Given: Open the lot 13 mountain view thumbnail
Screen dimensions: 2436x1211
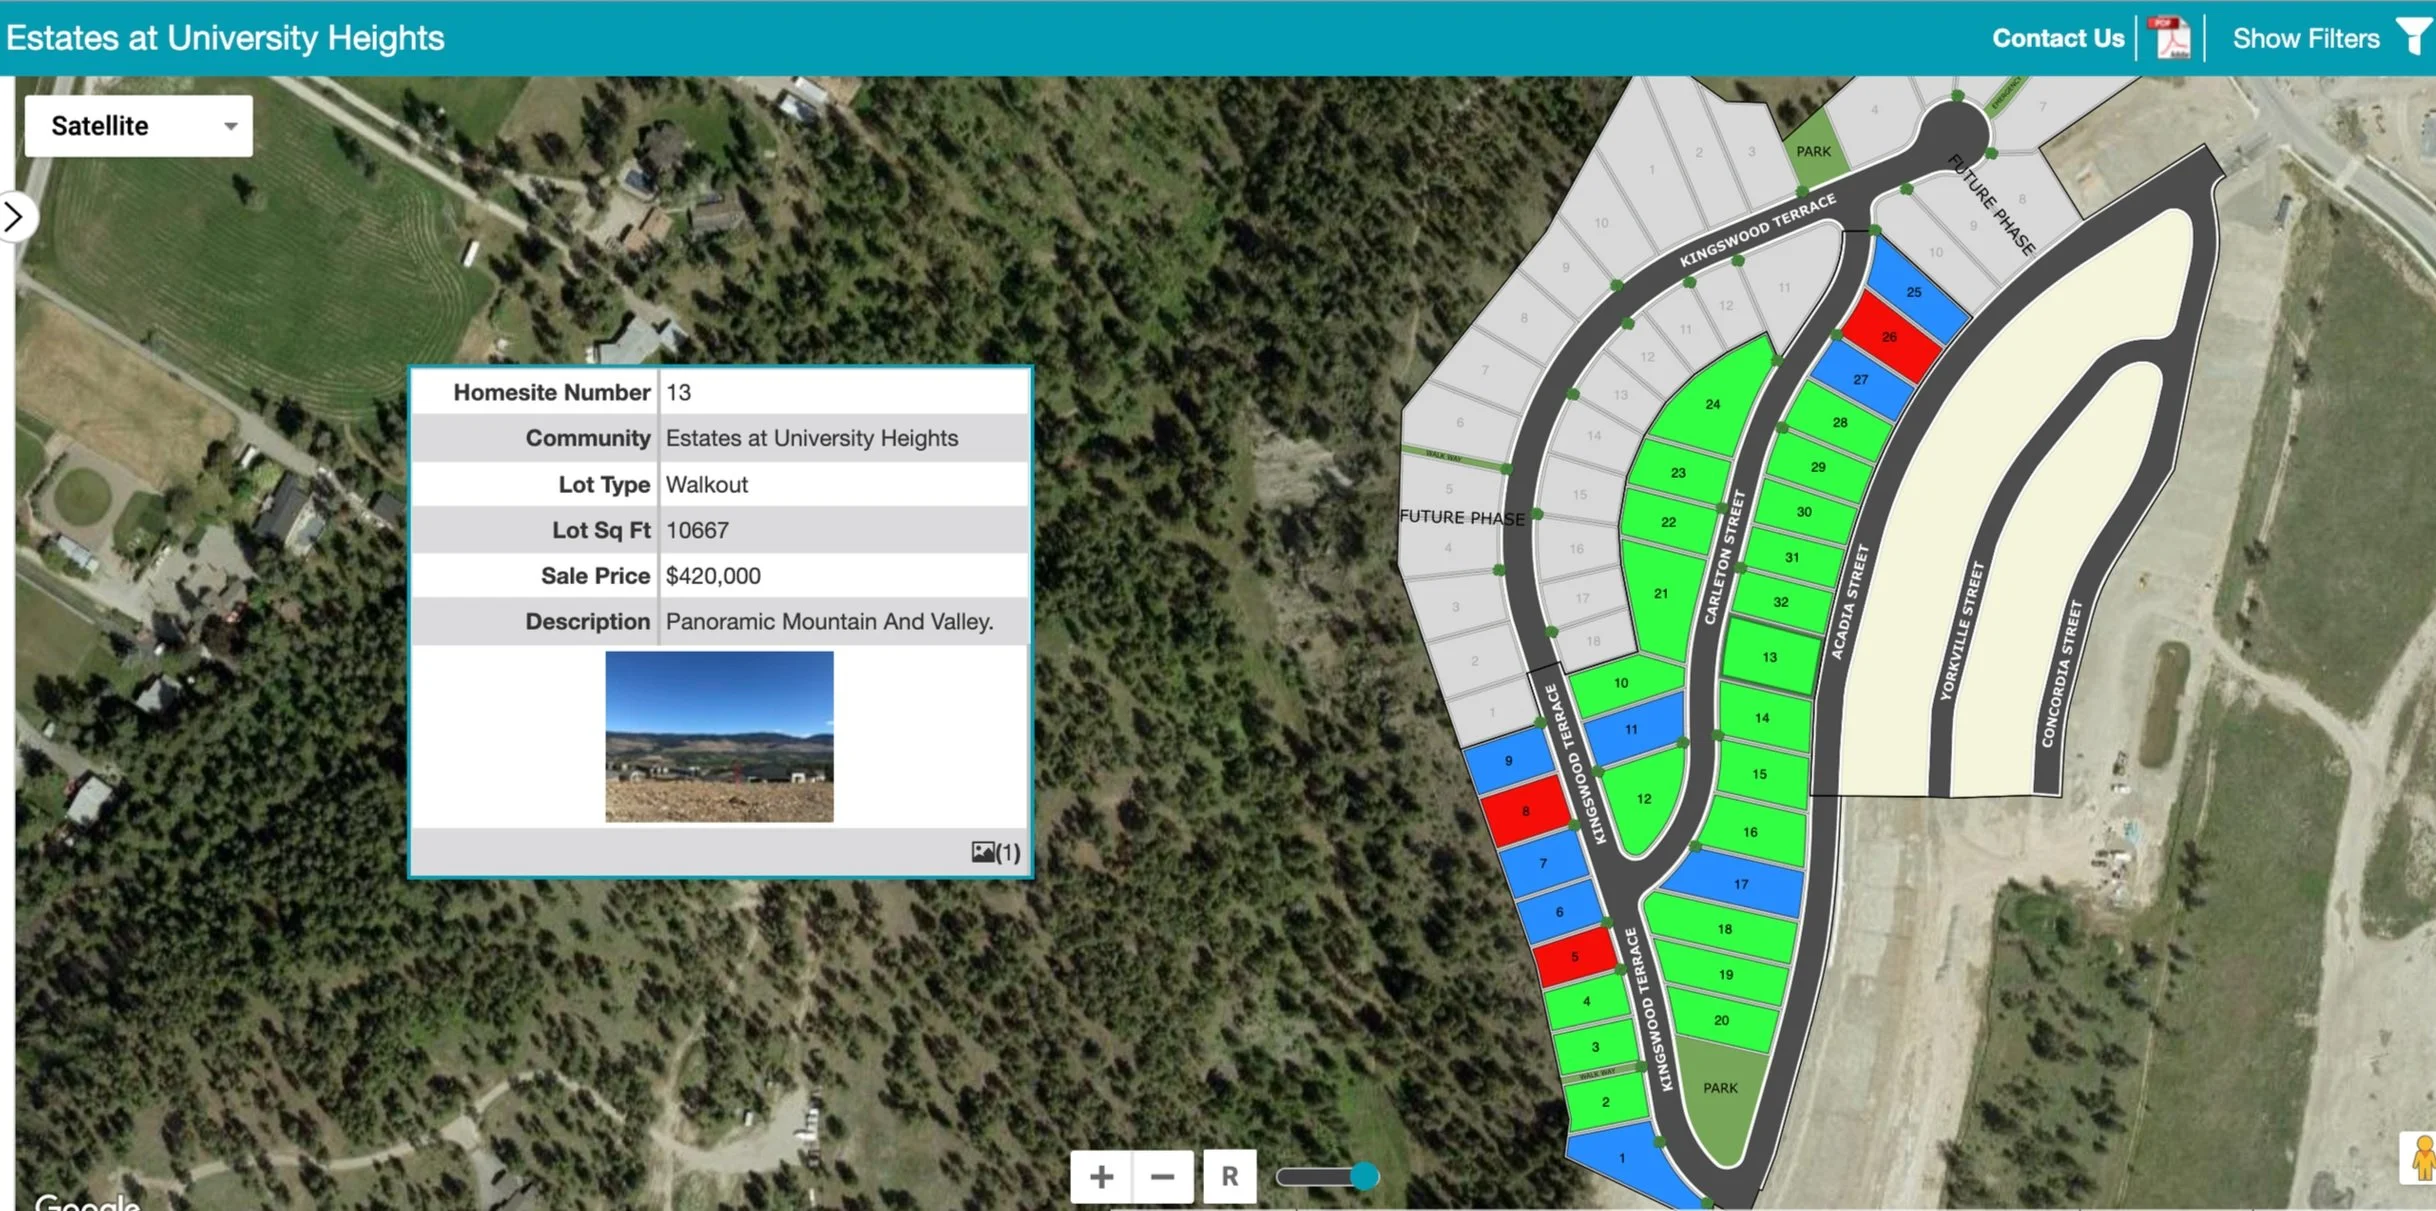Looking at the screenshot, I should 719,736.
